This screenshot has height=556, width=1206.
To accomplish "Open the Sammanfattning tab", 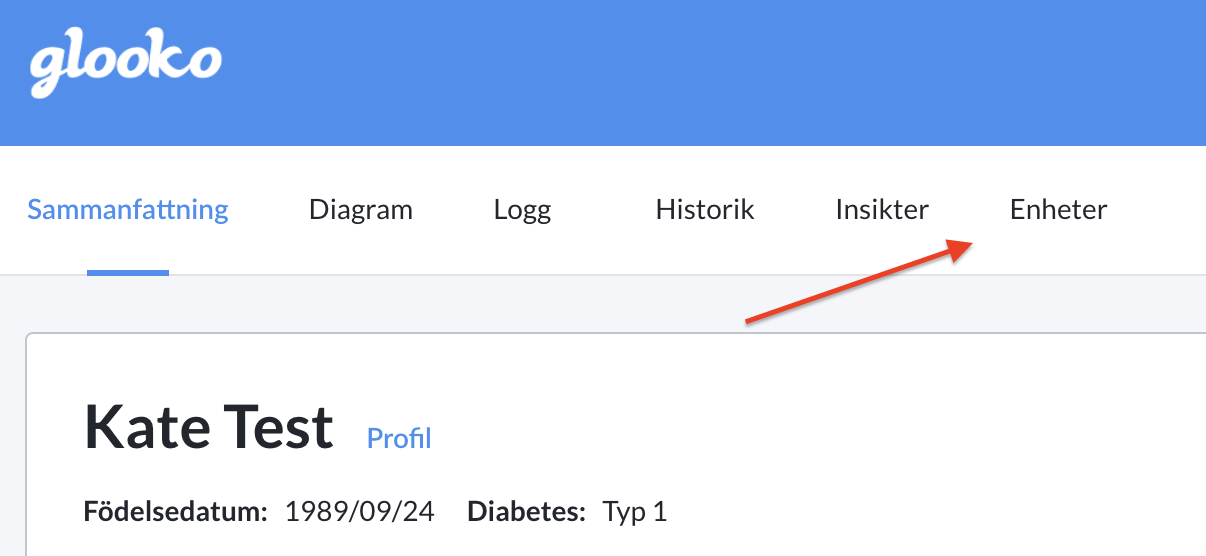I will [128, 210].
